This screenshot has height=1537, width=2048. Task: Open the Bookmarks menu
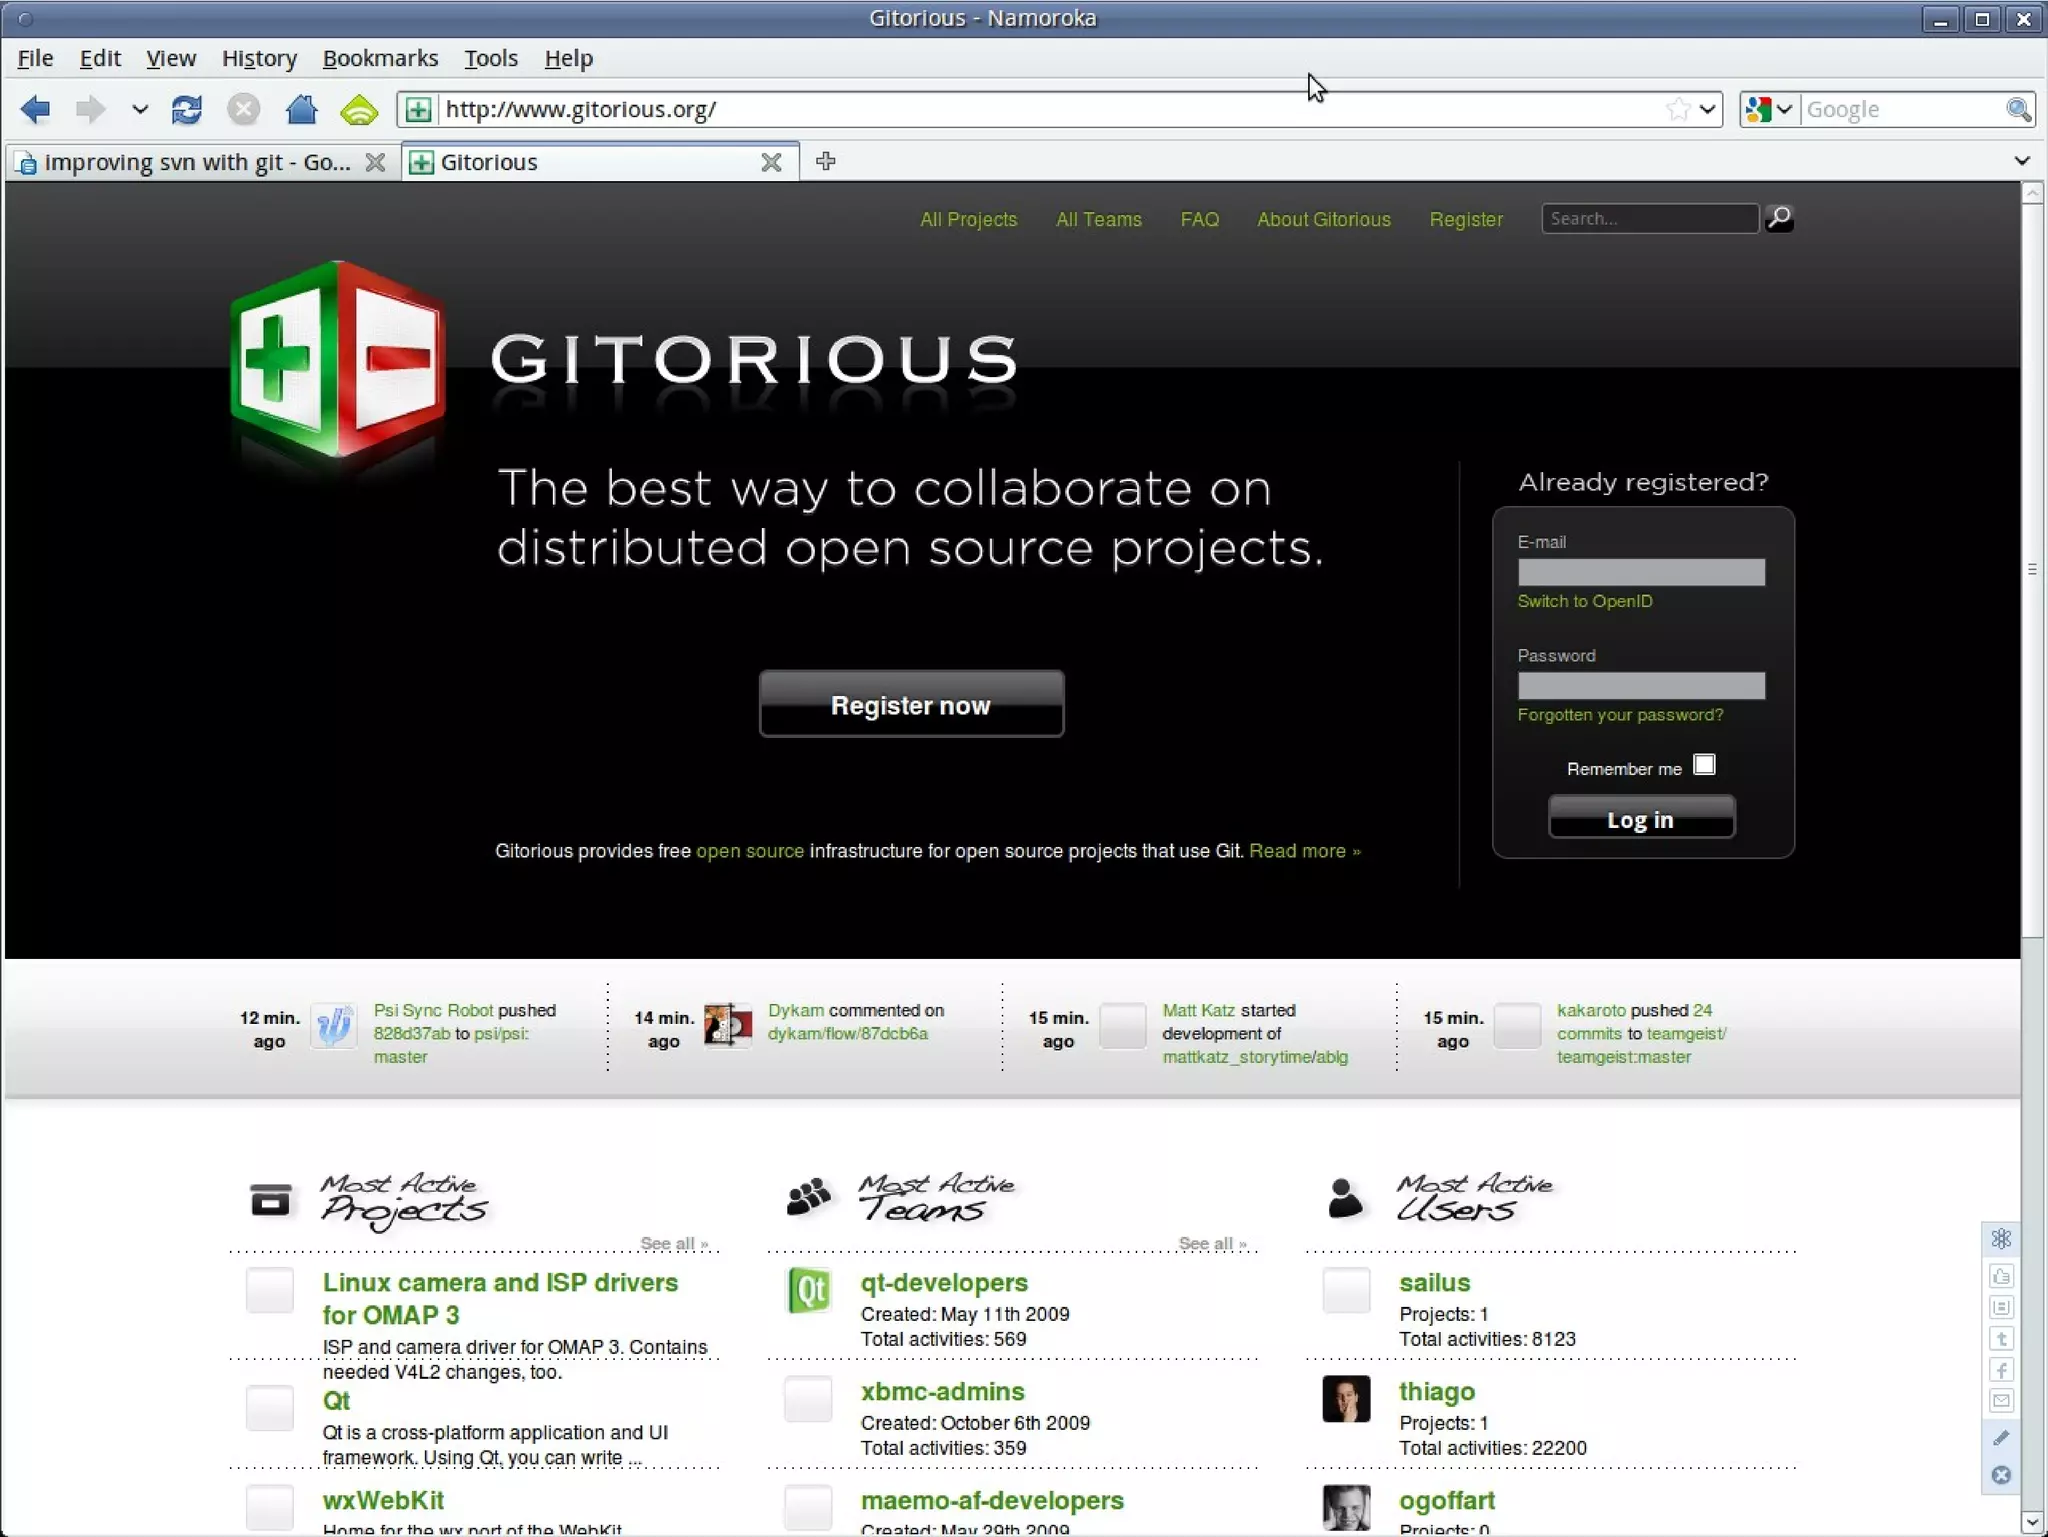(380, 58)
